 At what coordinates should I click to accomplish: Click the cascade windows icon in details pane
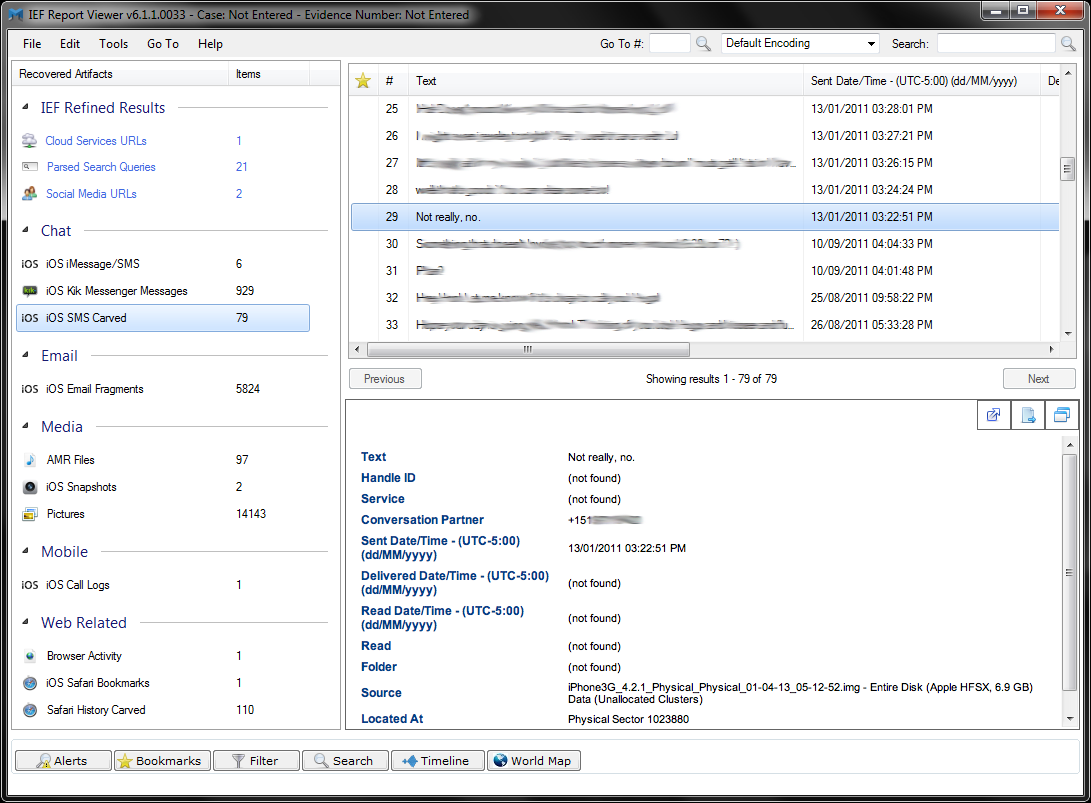(x=1061, y=415)
